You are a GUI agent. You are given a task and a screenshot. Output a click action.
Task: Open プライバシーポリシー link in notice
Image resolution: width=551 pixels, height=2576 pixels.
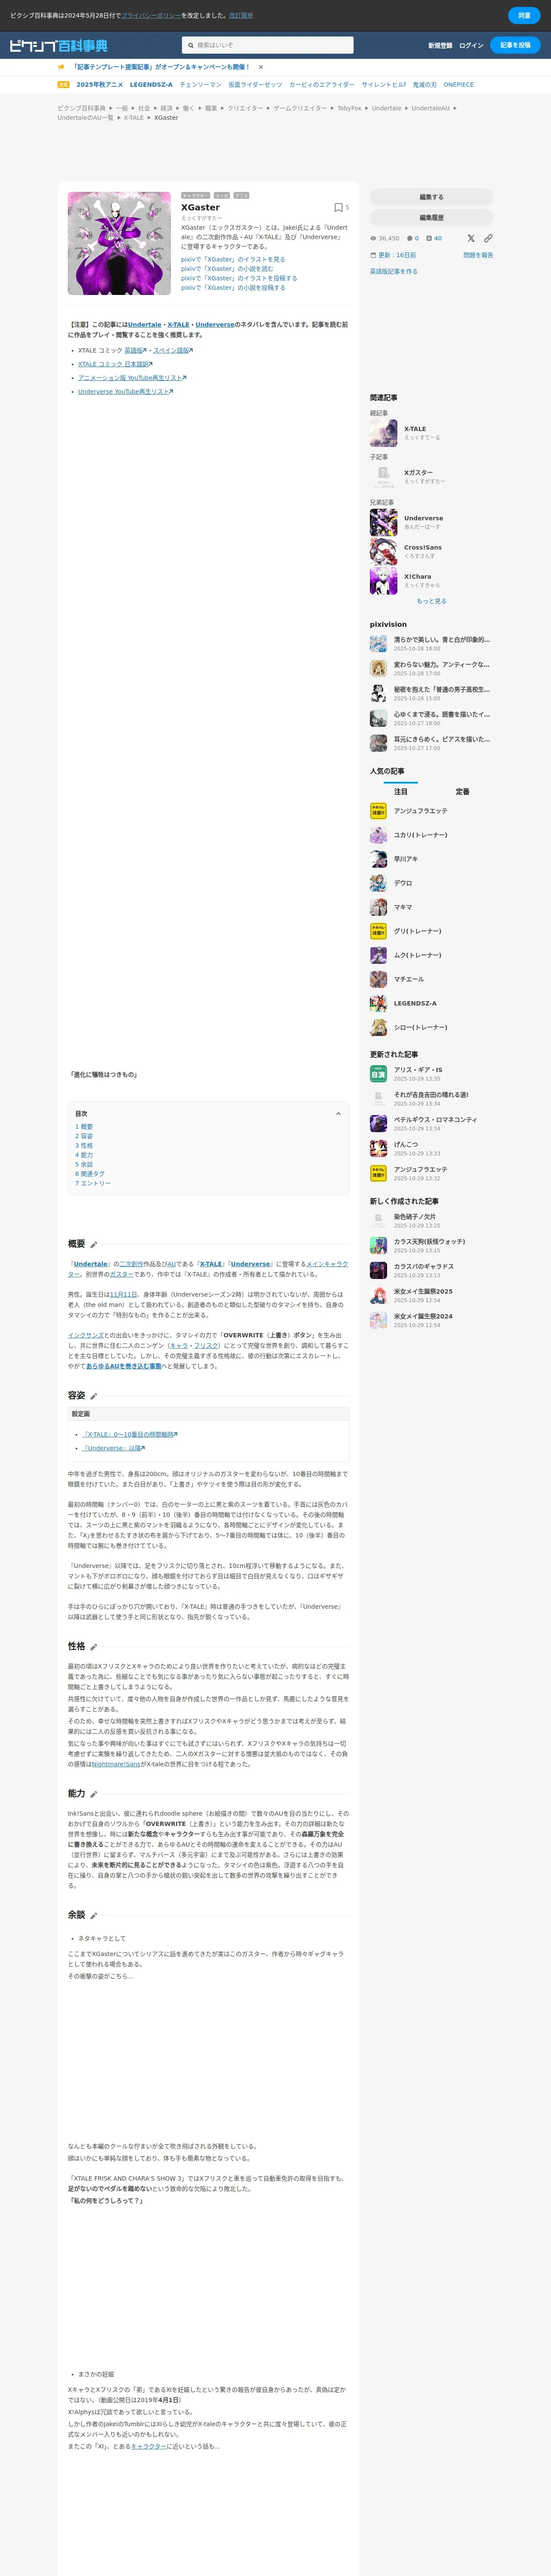(x=151, y=16)
